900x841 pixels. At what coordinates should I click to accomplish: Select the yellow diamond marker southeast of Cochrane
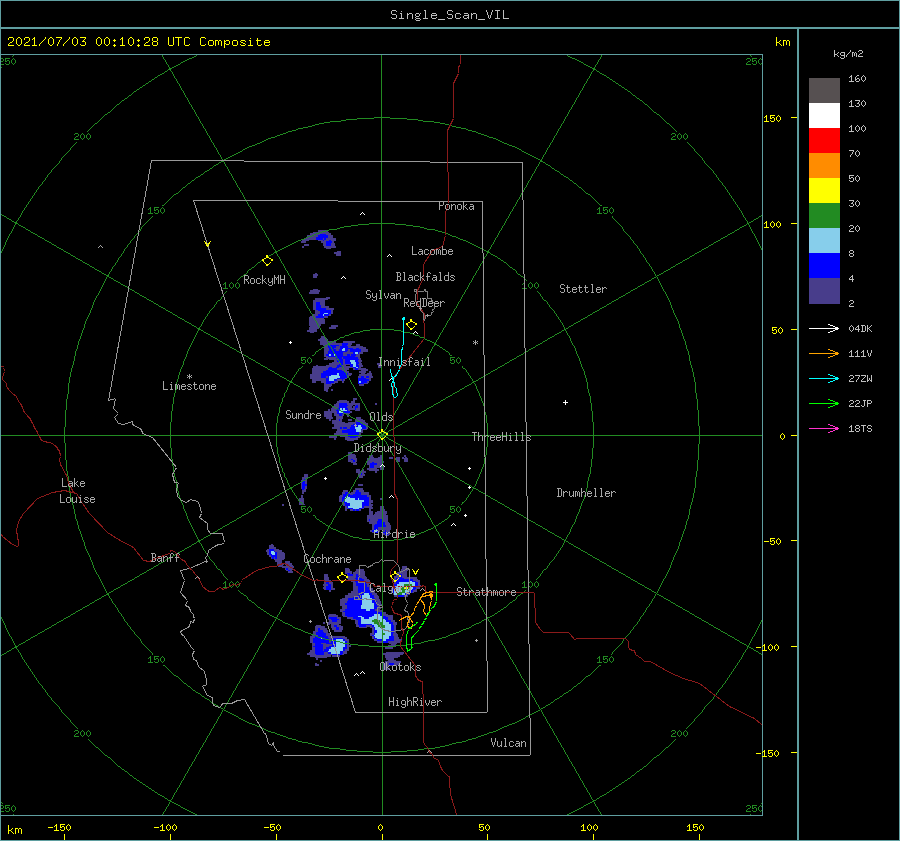[342, 577]
